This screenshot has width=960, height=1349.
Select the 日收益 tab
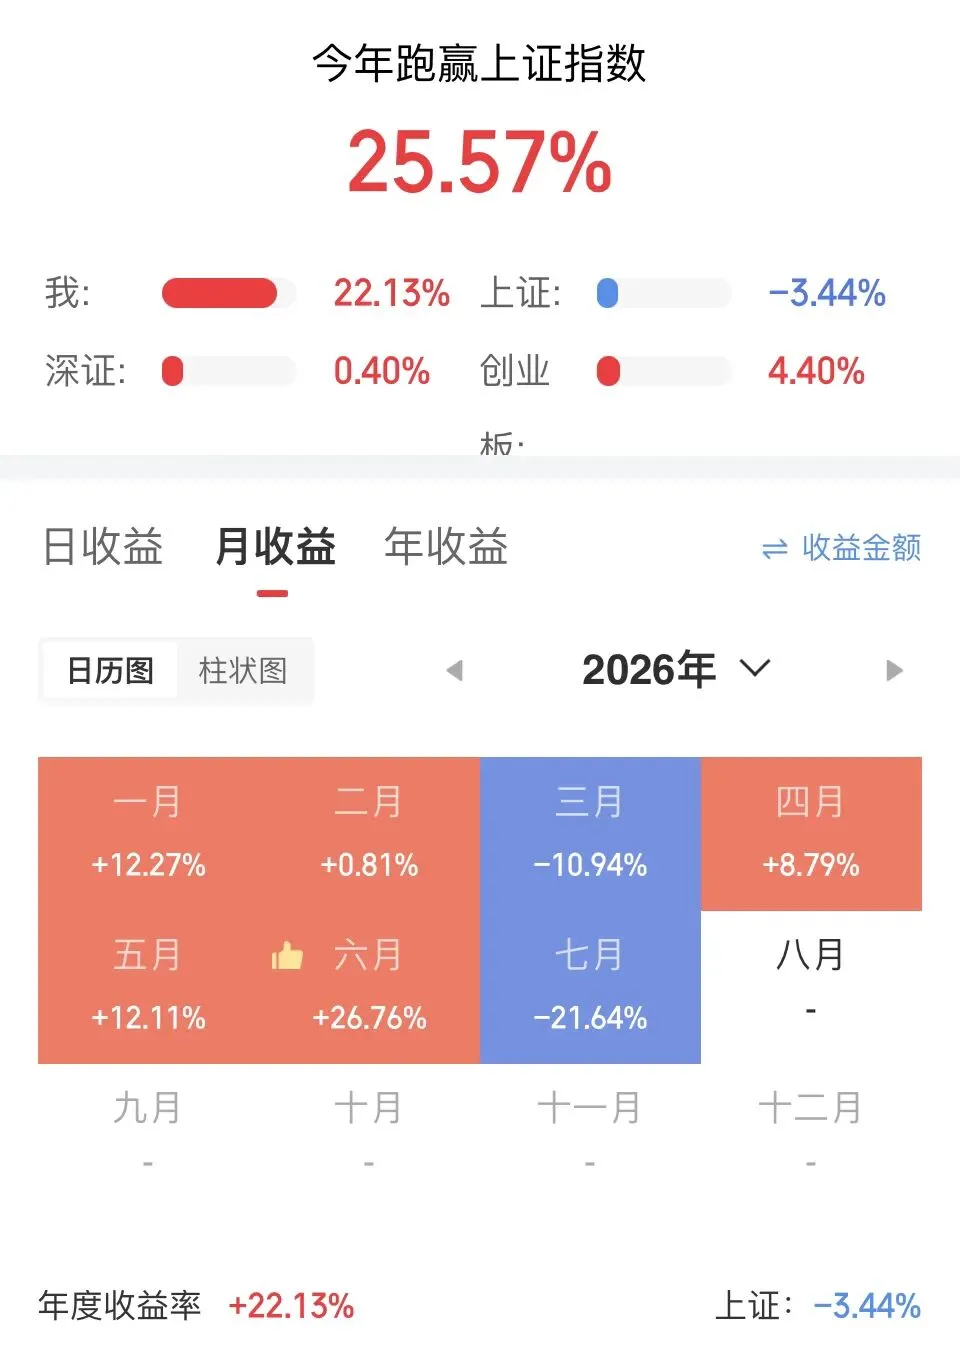click(x=103, y=547)
